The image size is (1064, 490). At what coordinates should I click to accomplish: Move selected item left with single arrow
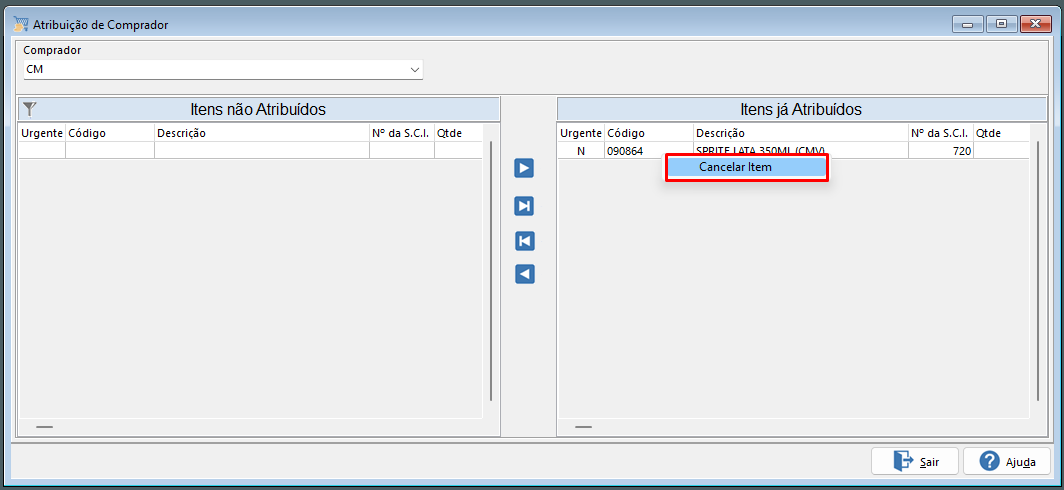(x=524, y=274)
